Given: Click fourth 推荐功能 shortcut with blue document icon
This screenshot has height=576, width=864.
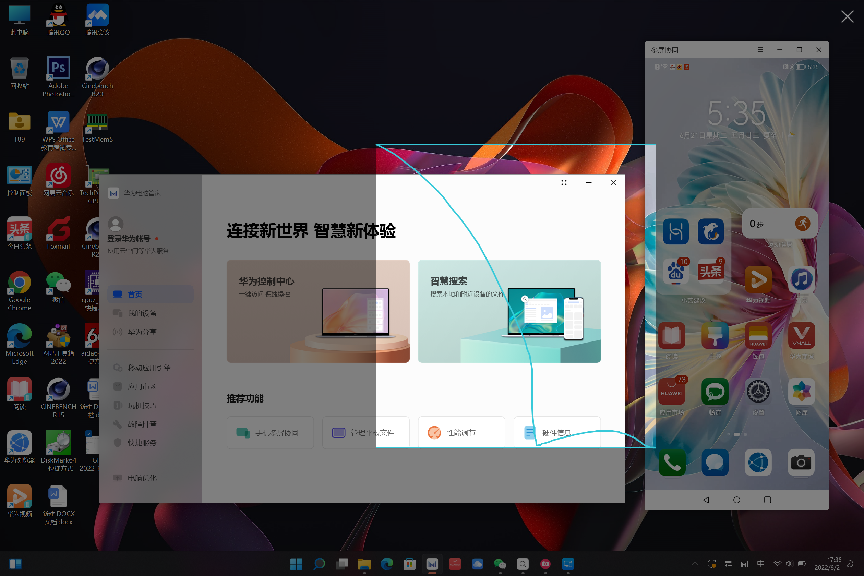Looking at the screenshot, I should [557, 433].
